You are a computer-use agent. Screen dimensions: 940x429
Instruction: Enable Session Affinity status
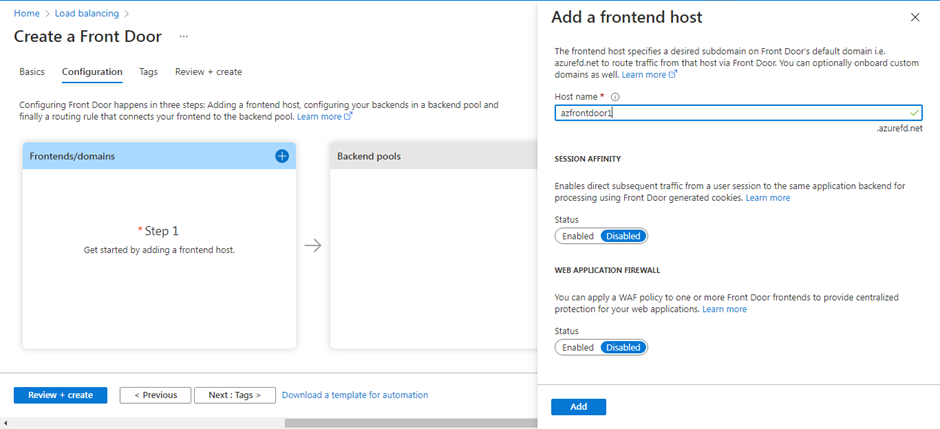(x=578, y=236)
